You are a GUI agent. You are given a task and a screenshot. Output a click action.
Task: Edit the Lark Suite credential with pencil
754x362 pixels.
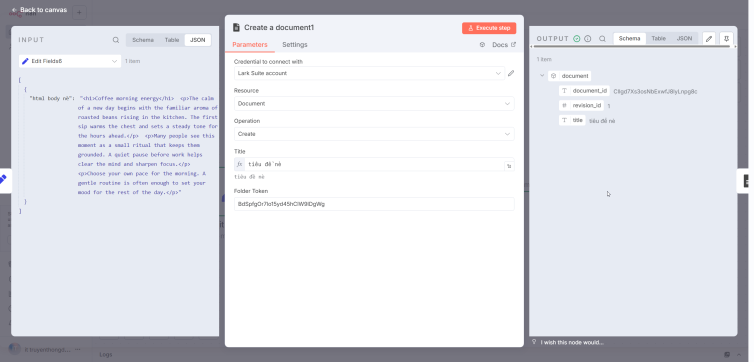click(511, 73)
